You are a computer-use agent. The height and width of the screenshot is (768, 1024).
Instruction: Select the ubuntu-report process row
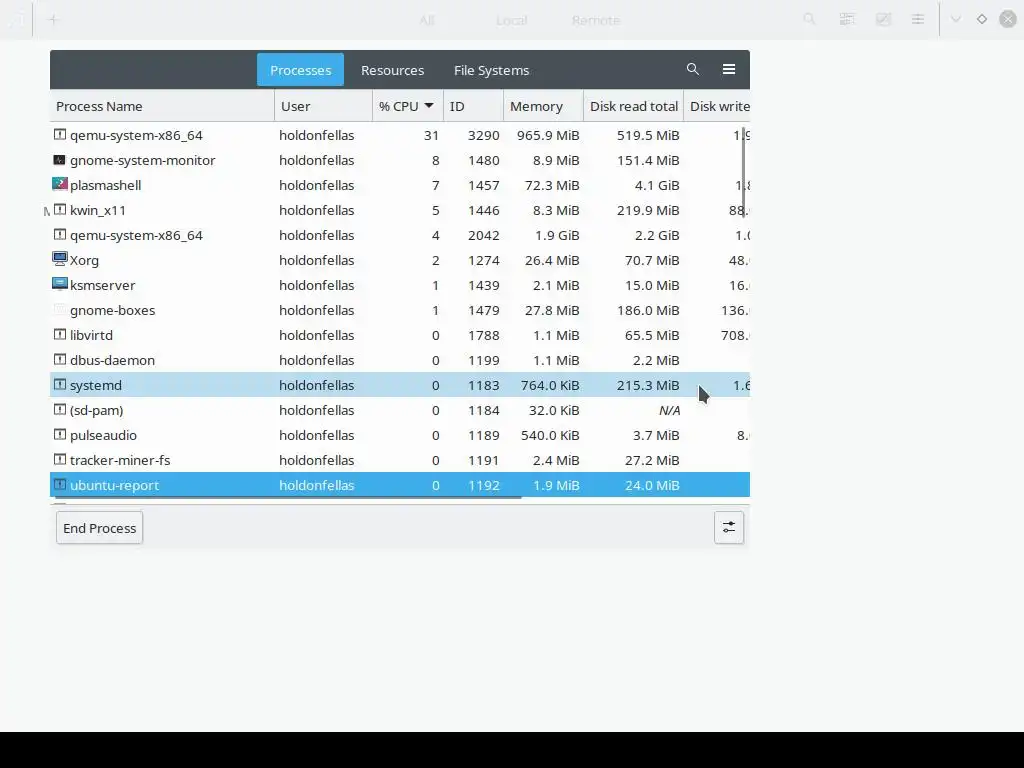(x=400, y=485)
